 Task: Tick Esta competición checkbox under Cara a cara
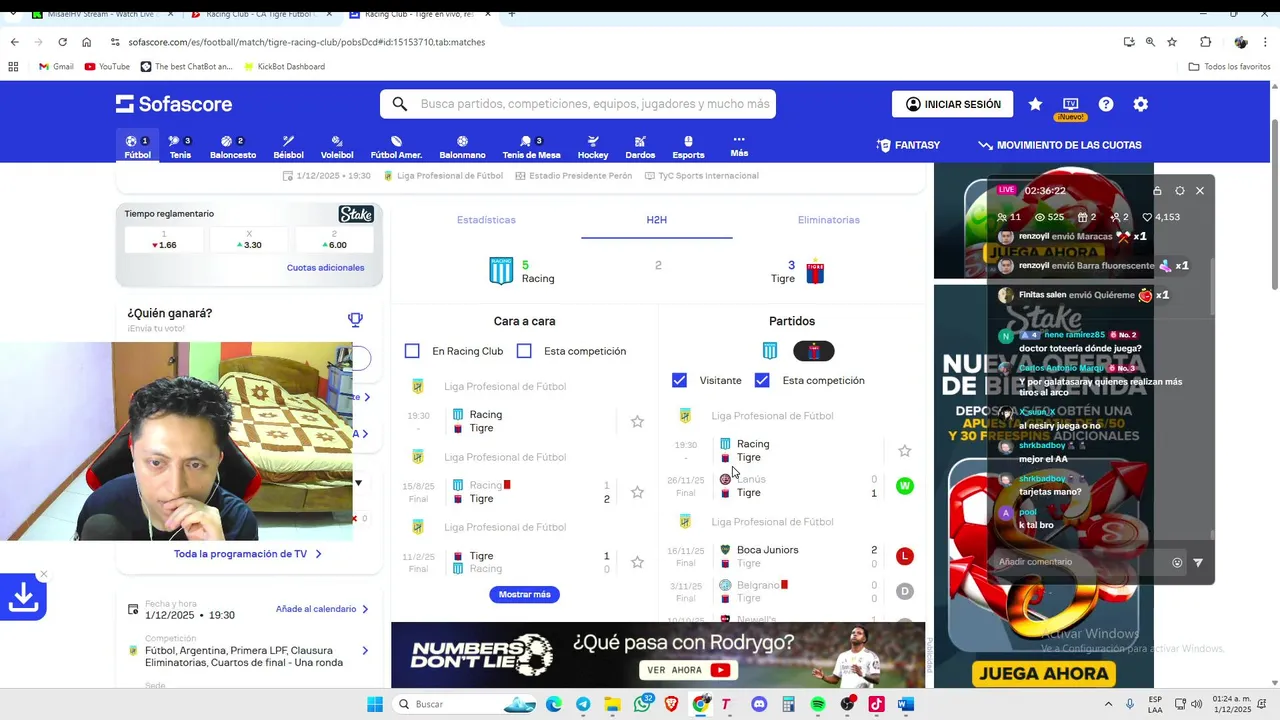(524, 351)
